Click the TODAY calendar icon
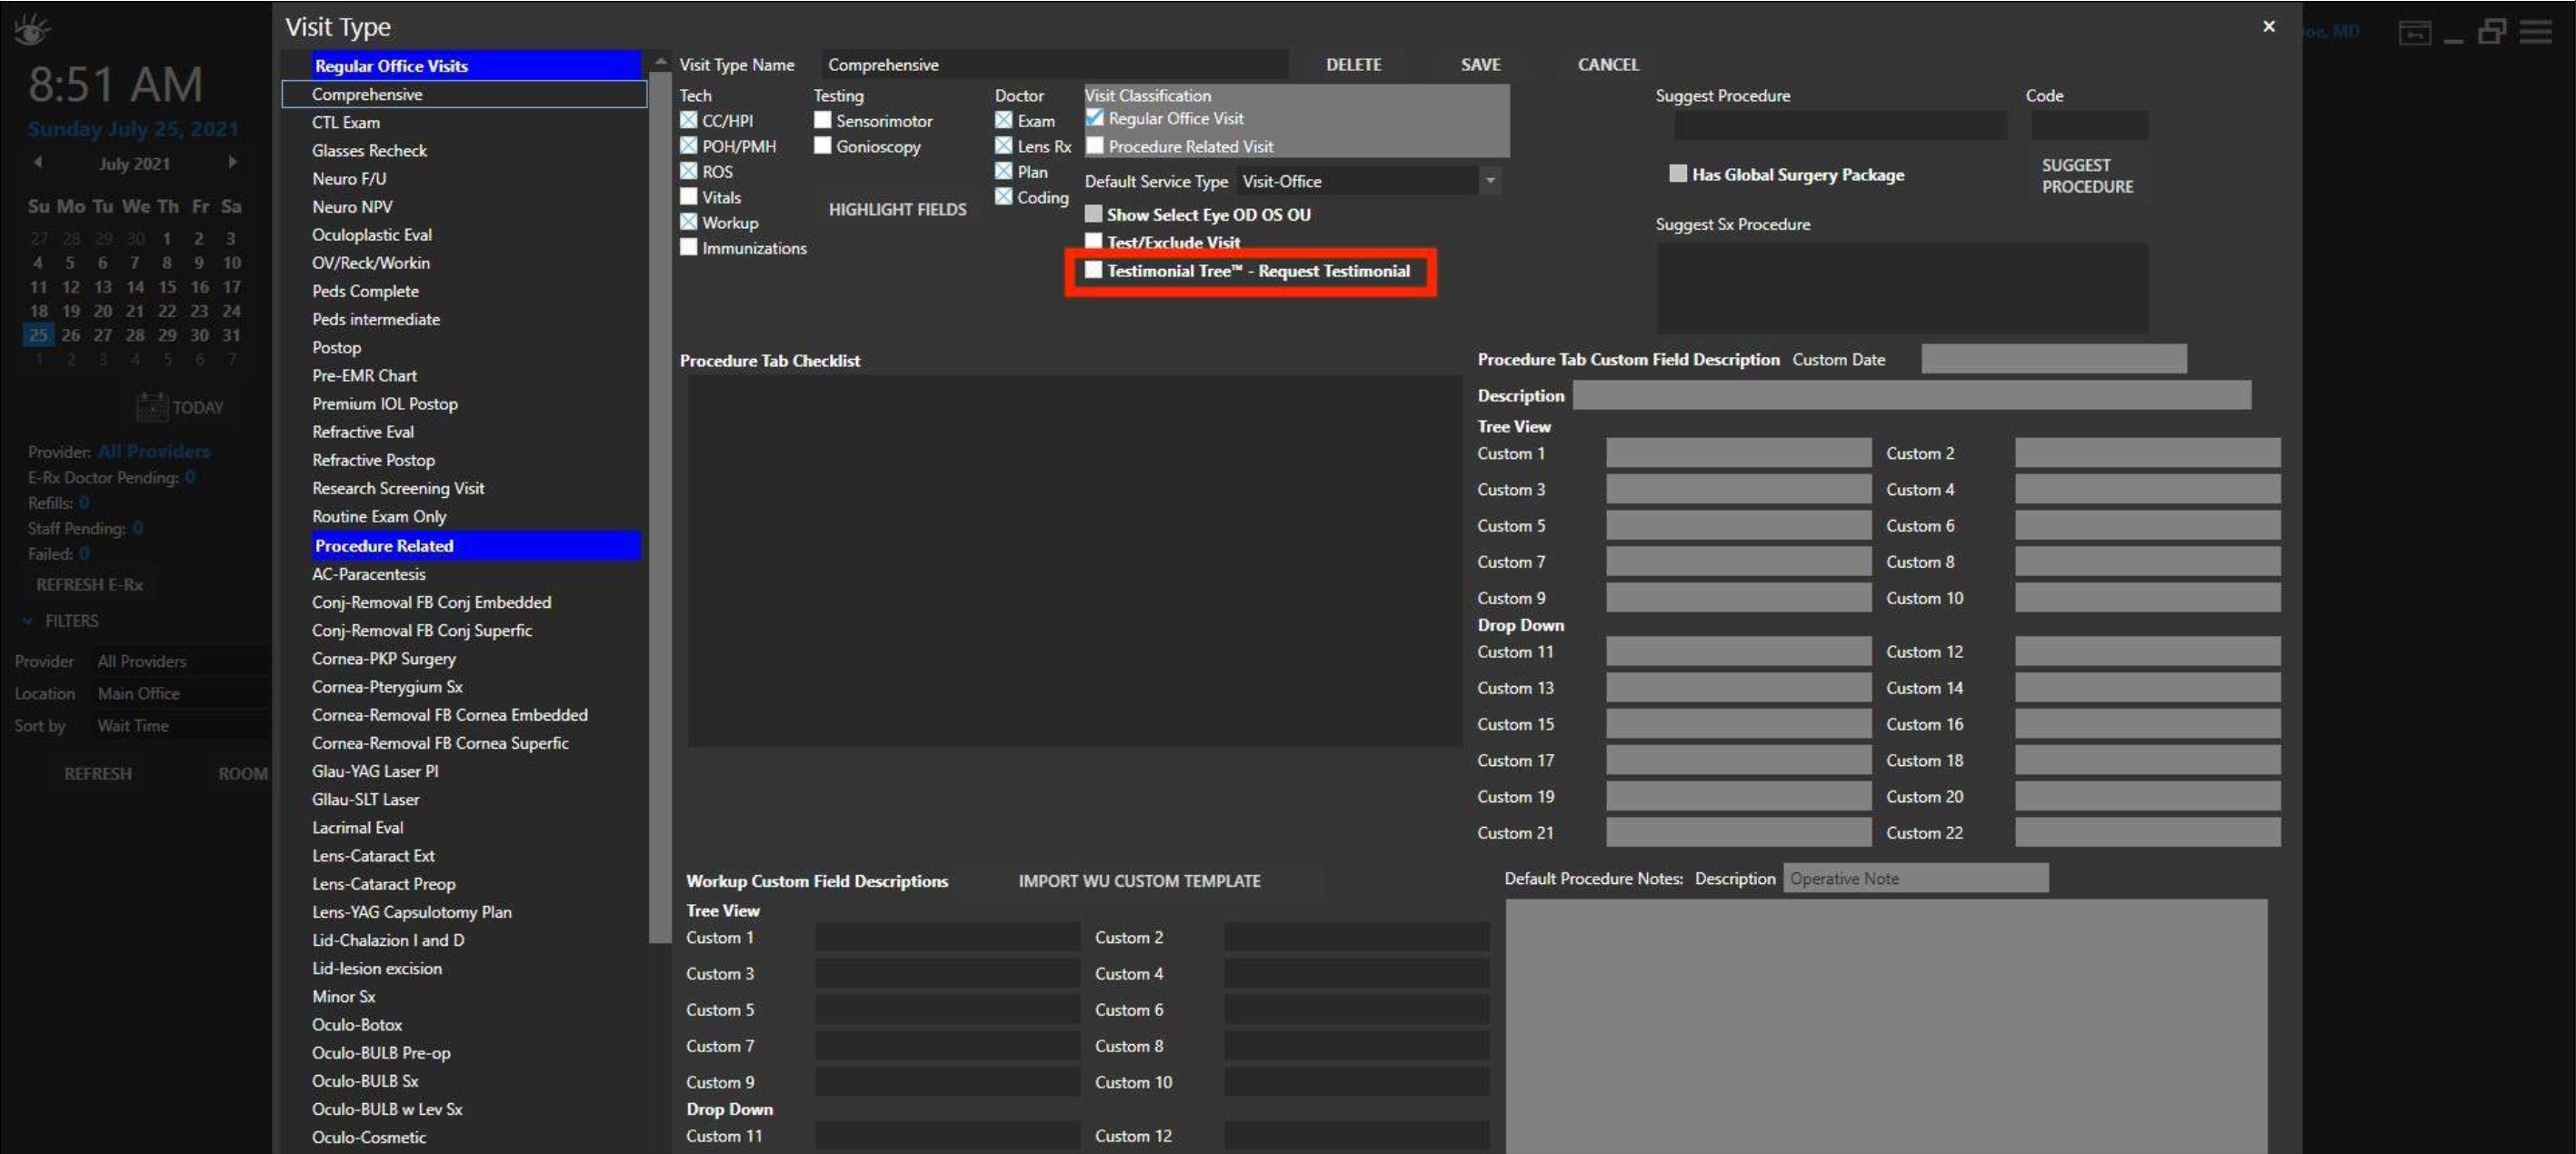 coord(153,407)
